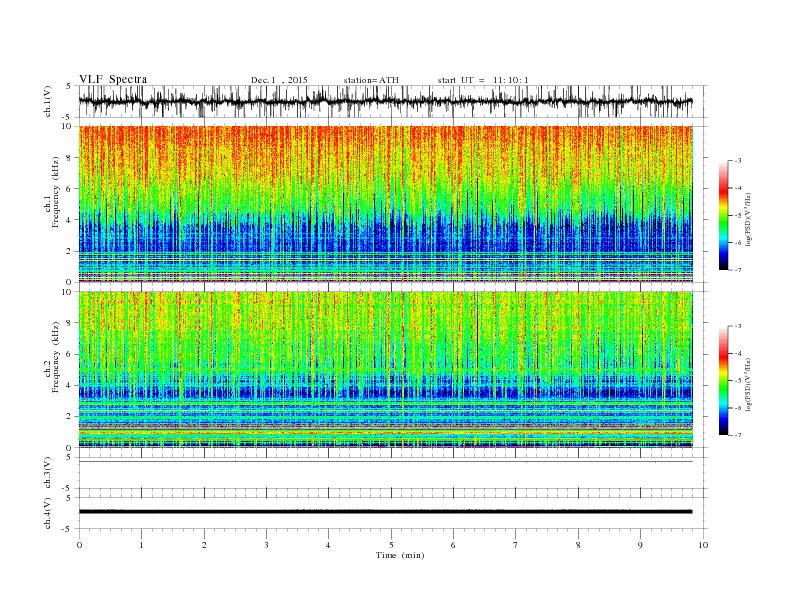Image resolution: width=792 pixels, height=612 pixels.
Task: Click the ch.4(V) axis label
Action: click(x=48, y=513)
